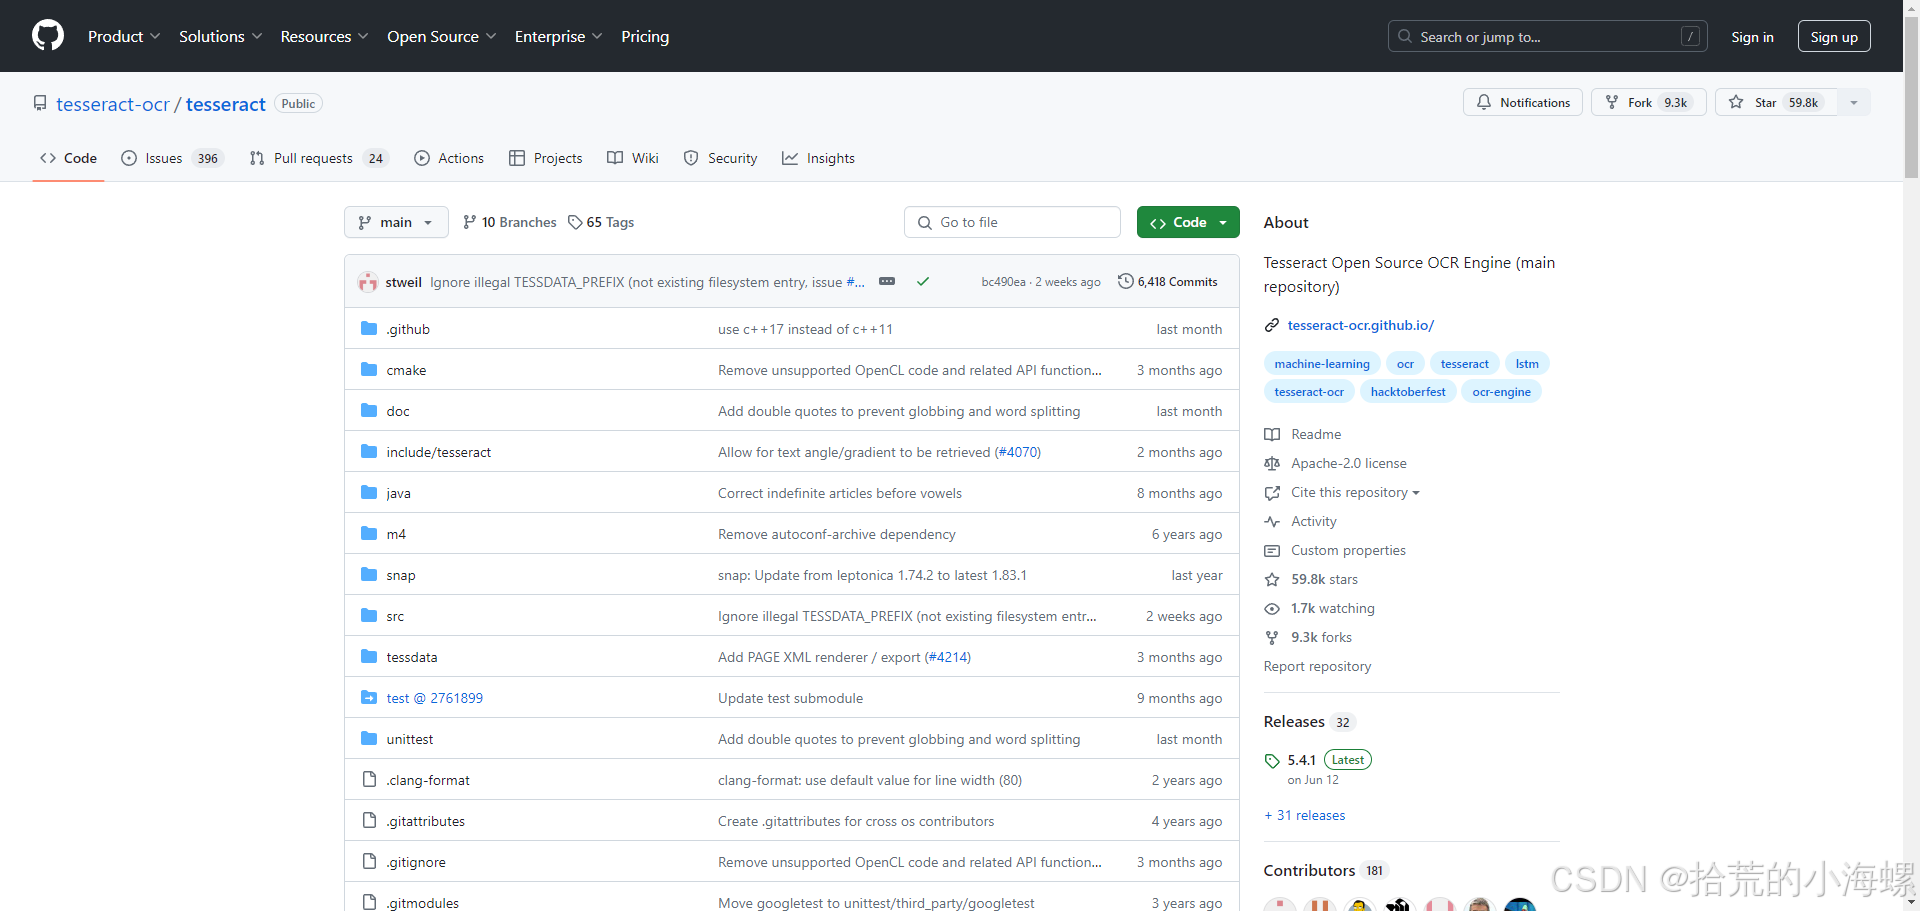Screen dimensions: 1920x911
Task: Click the Sign in link
Action: coord(1752,37)
